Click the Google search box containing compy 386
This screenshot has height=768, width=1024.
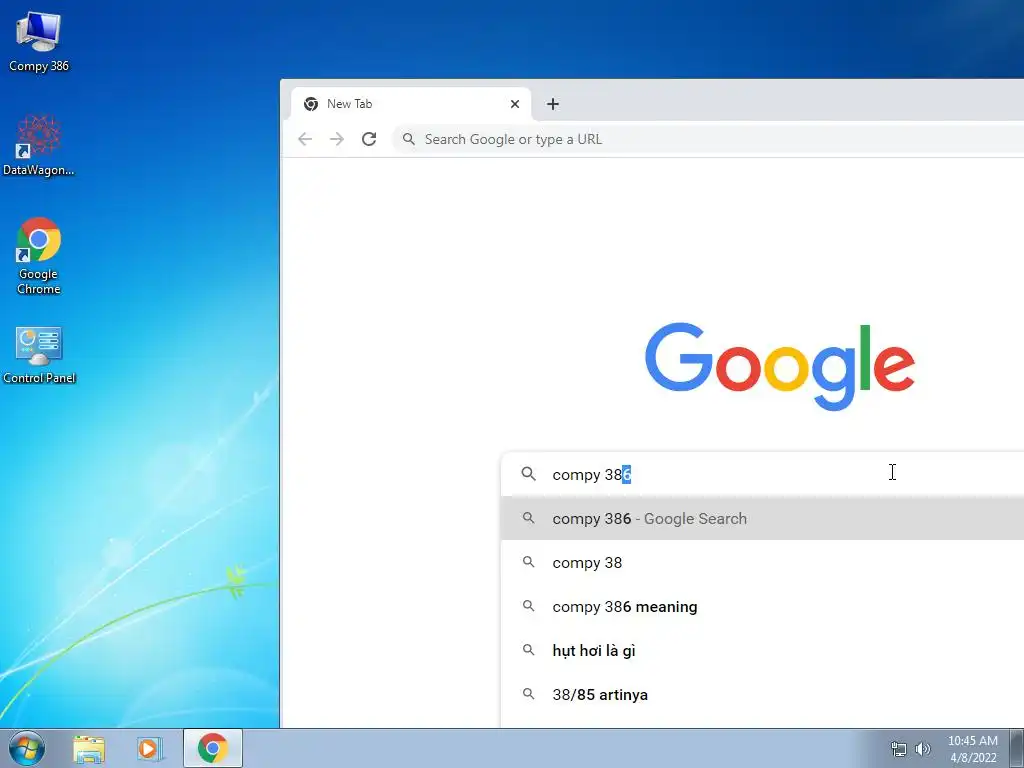(x=762, y=474)
